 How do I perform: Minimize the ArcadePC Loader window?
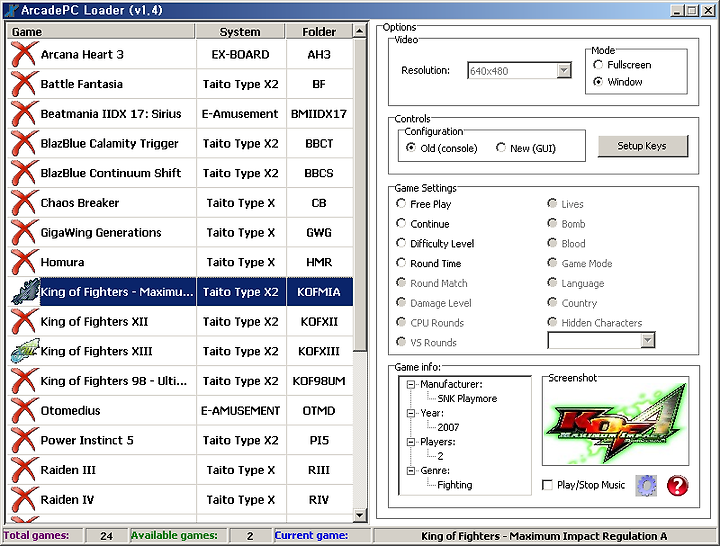coord(677,10)
